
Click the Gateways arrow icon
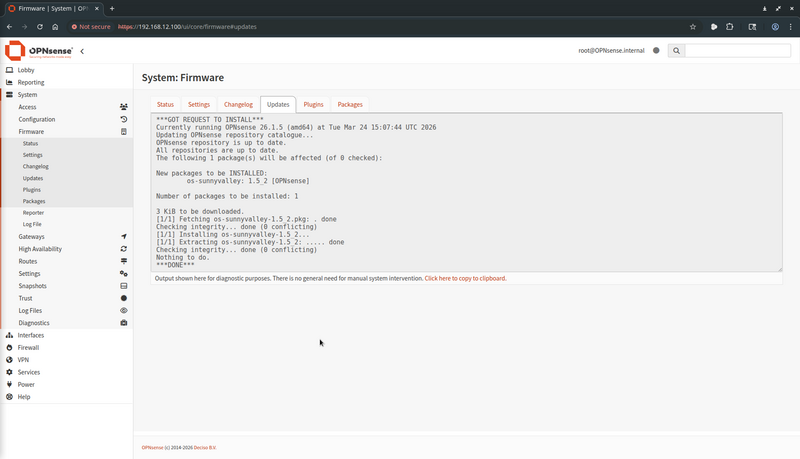point(123,237)
